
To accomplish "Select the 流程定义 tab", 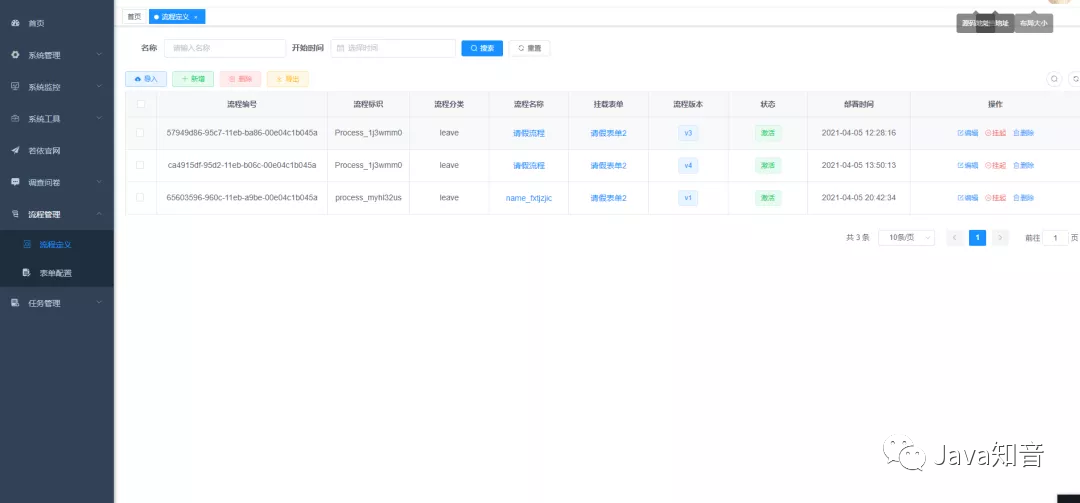I will [175, 17].
